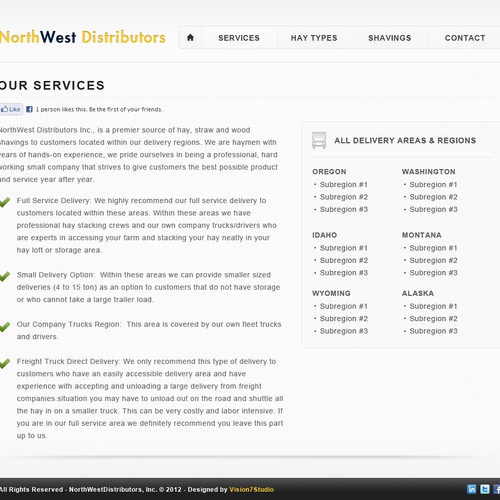Click the green checkmark beside Full Service Delivery
Viewport: 500px width, 500px height.
(x=4, y=202)
